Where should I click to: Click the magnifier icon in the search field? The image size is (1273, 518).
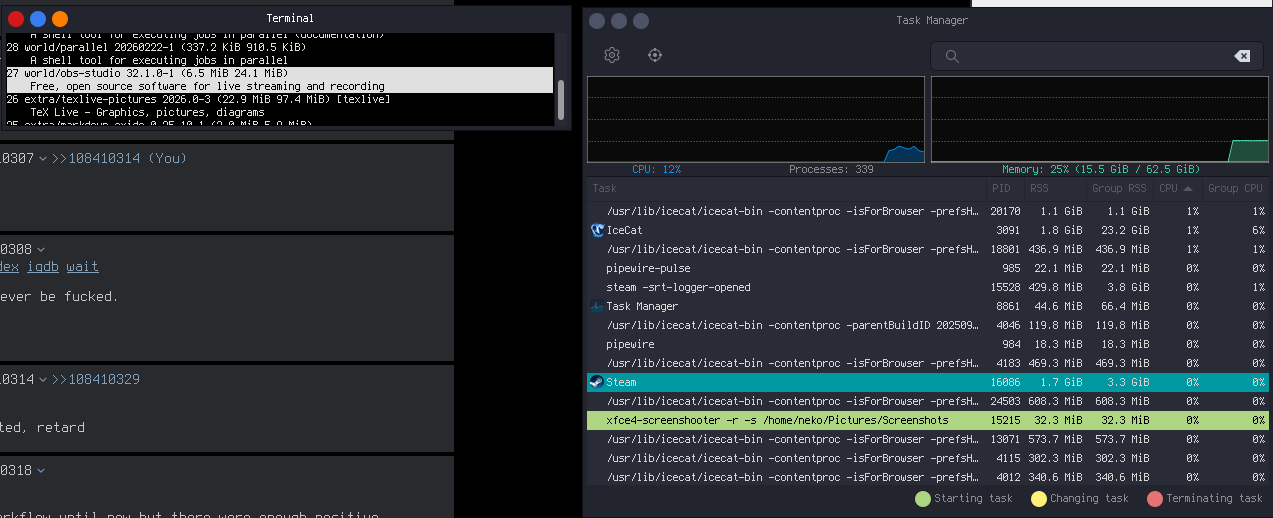pyautogui.click(x=952, y=56)
